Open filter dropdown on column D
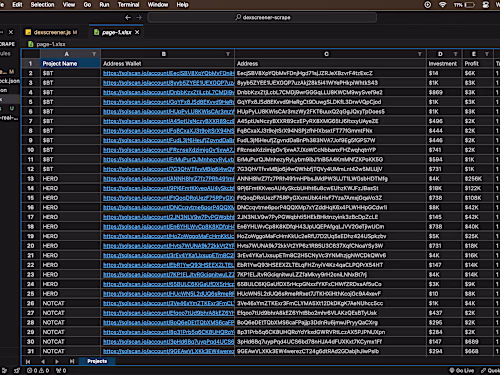Screen dimensions: 500x375 (x=455, y=54)
